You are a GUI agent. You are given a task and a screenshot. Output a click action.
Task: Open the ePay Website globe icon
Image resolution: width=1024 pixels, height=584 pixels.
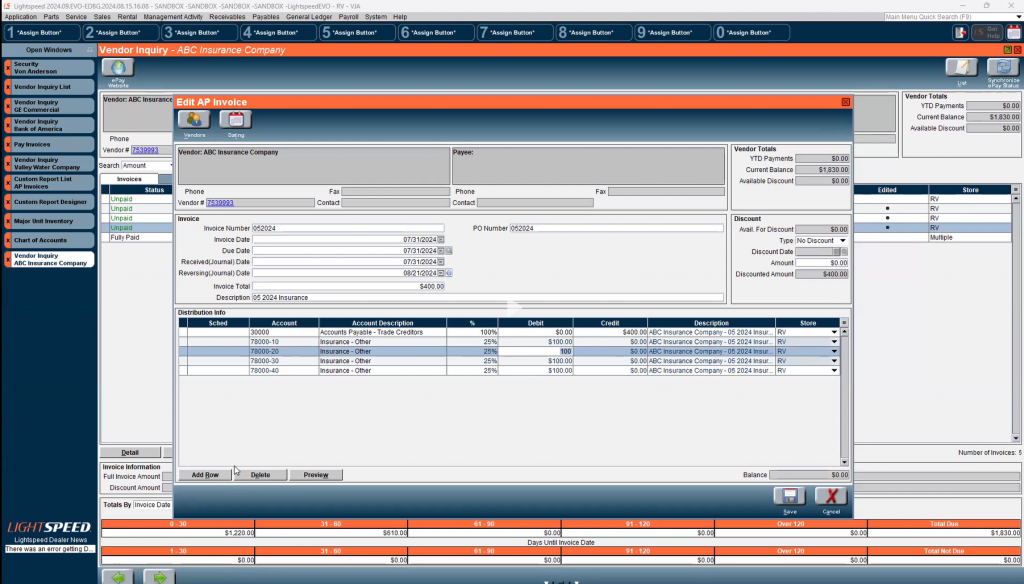point(119,69)
